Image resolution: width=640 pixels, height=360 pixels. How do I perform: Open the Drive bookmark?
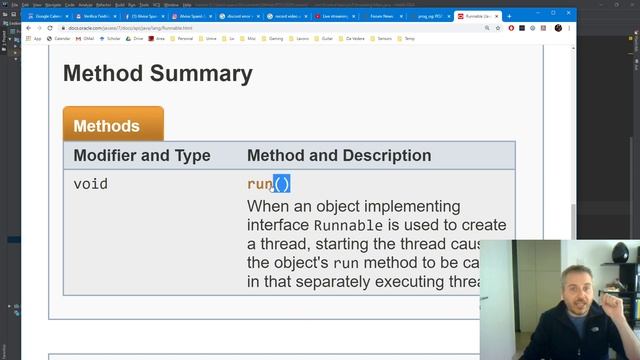(134, 39)
